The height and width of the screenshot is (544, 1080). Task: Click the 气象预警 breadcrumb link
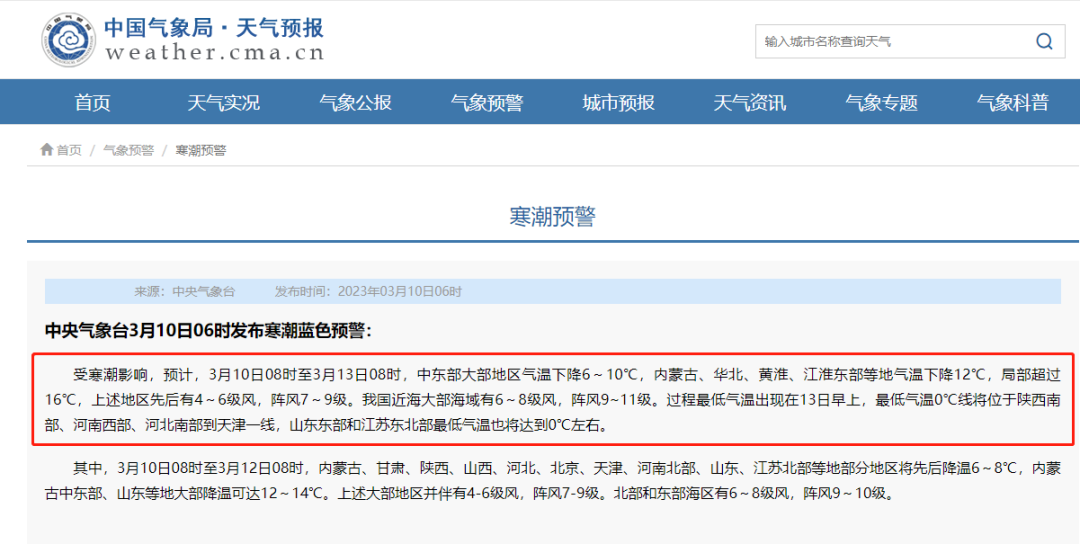(128, 150)
